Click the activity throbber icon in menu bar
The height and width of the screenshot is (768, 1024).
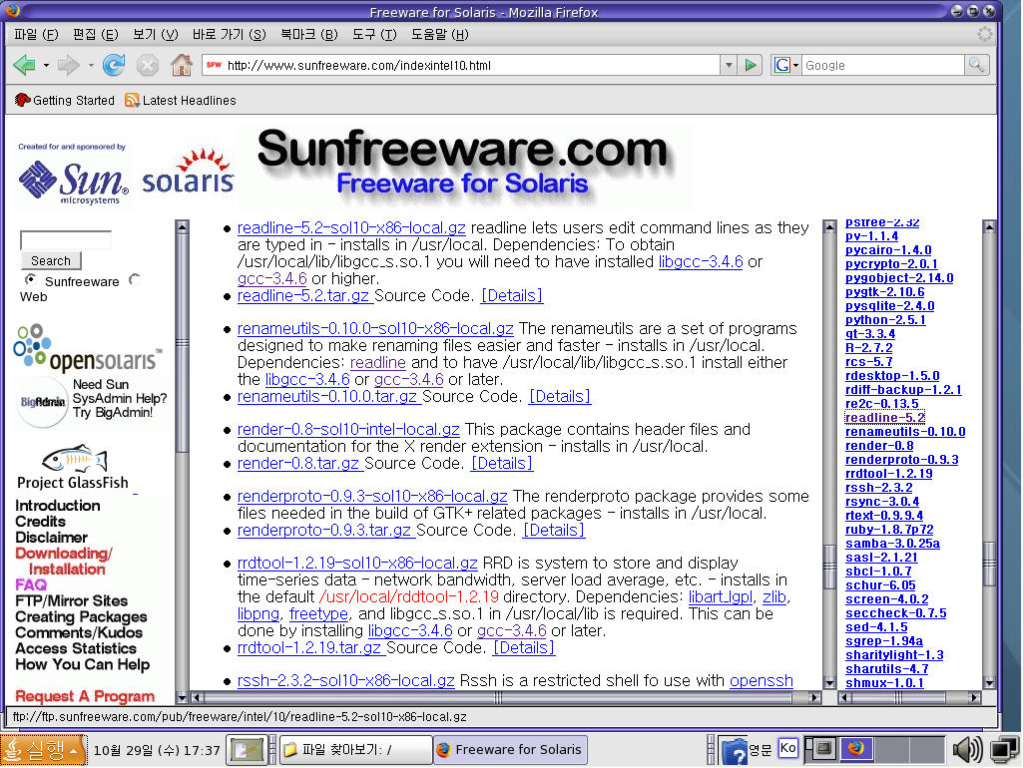pyautogui.click(x=985, y=34)
